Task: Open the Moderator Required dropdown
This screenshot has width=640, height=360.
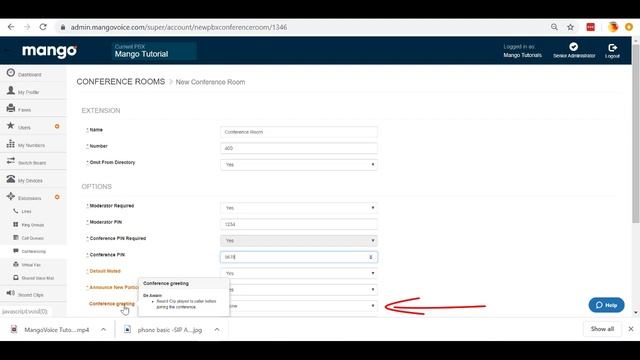Action: pos(299,208)
